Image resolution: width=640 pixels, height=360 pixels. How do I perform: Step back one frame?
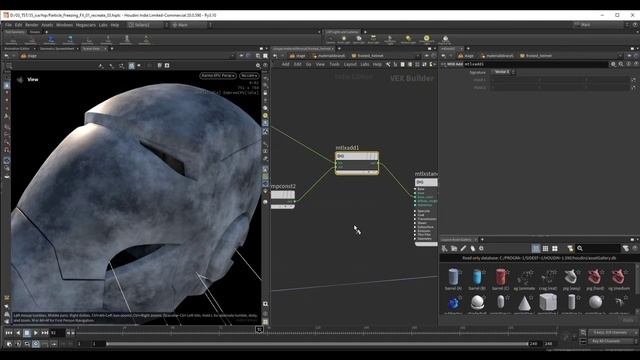18,333
